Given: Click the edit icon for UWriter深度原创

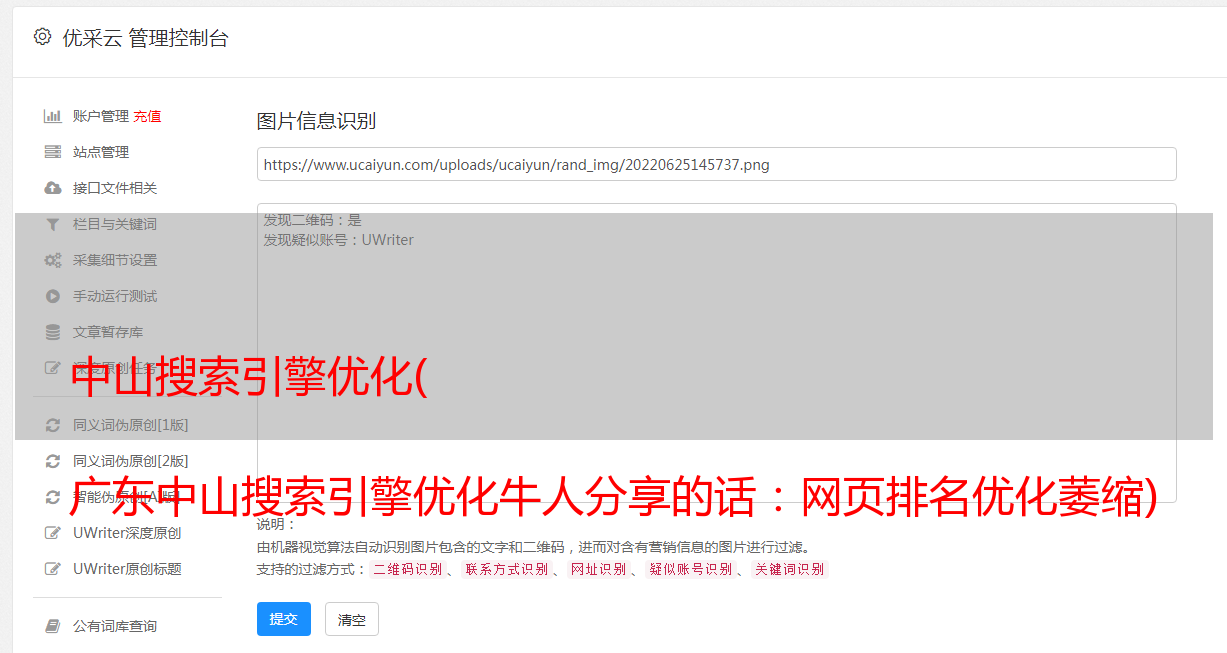Looking at the screenshot, I should (x=53, y=533).
